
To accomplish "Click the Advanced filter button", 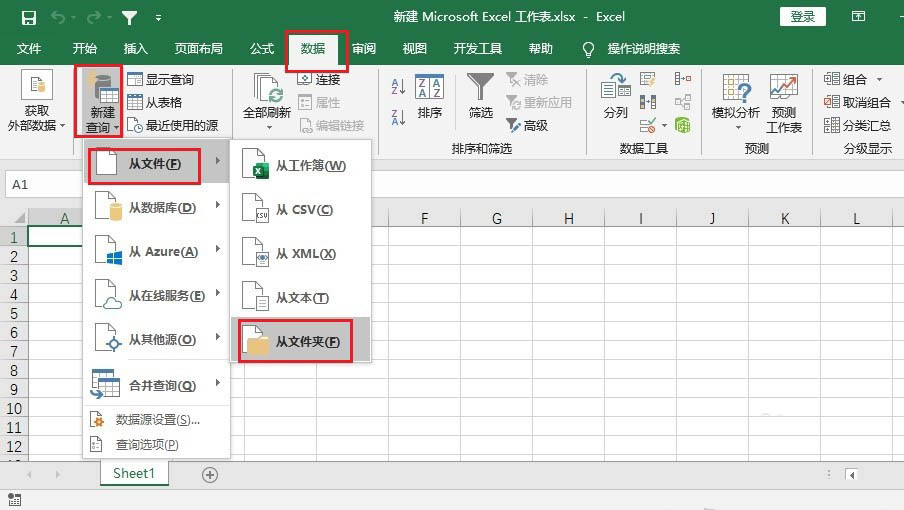I will tap(527, 126).
